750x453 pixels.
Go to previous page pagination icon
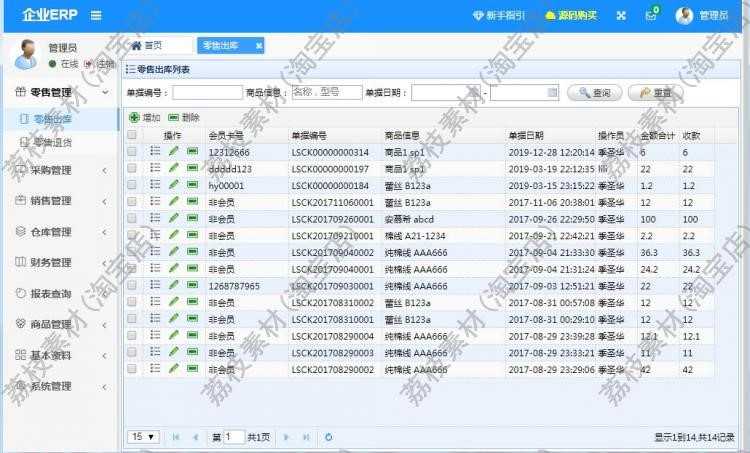[x=196, y=437]
